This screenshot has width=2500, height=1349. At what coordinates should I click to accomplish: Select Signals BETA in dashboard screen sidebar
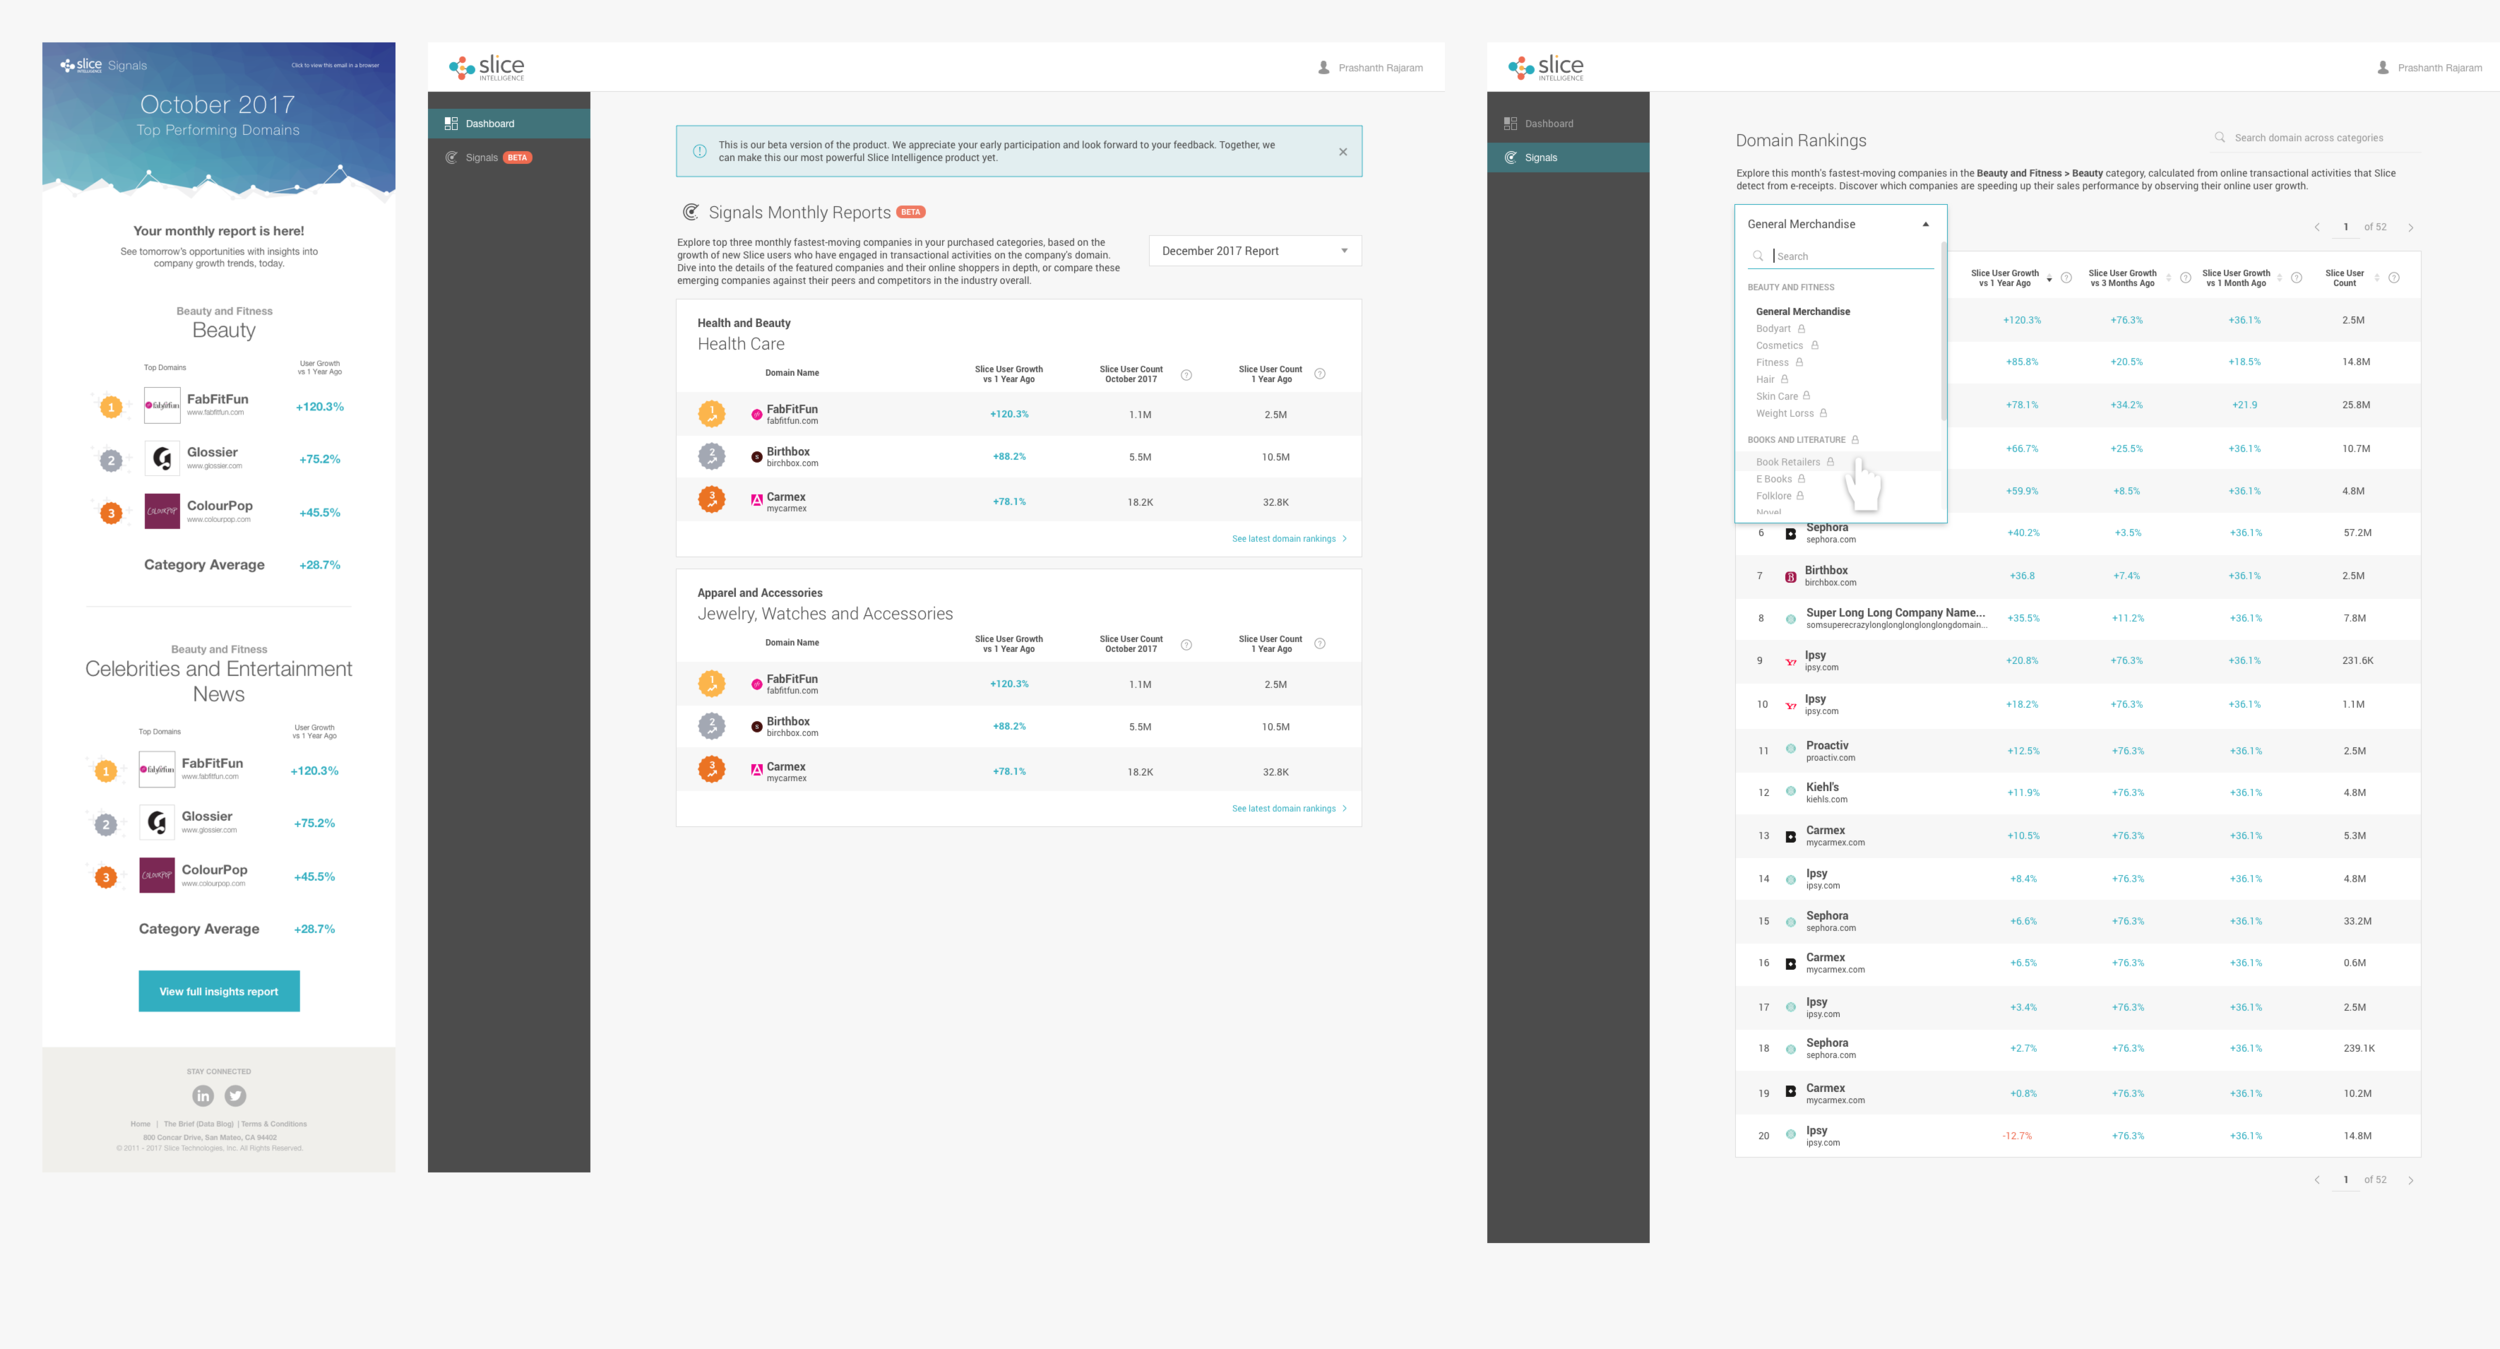tap(509, 157)
